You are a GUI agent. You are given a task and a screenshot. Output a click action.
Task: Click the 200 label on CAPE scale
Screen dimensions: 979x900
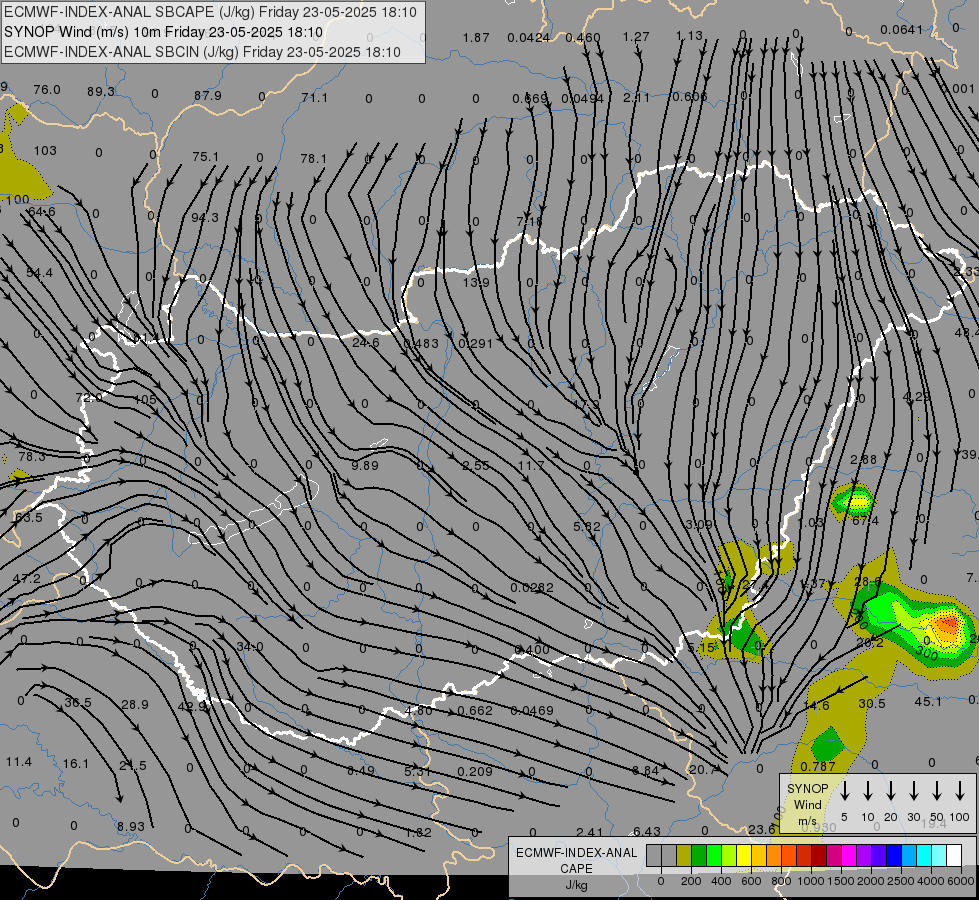tap(691, 881)
